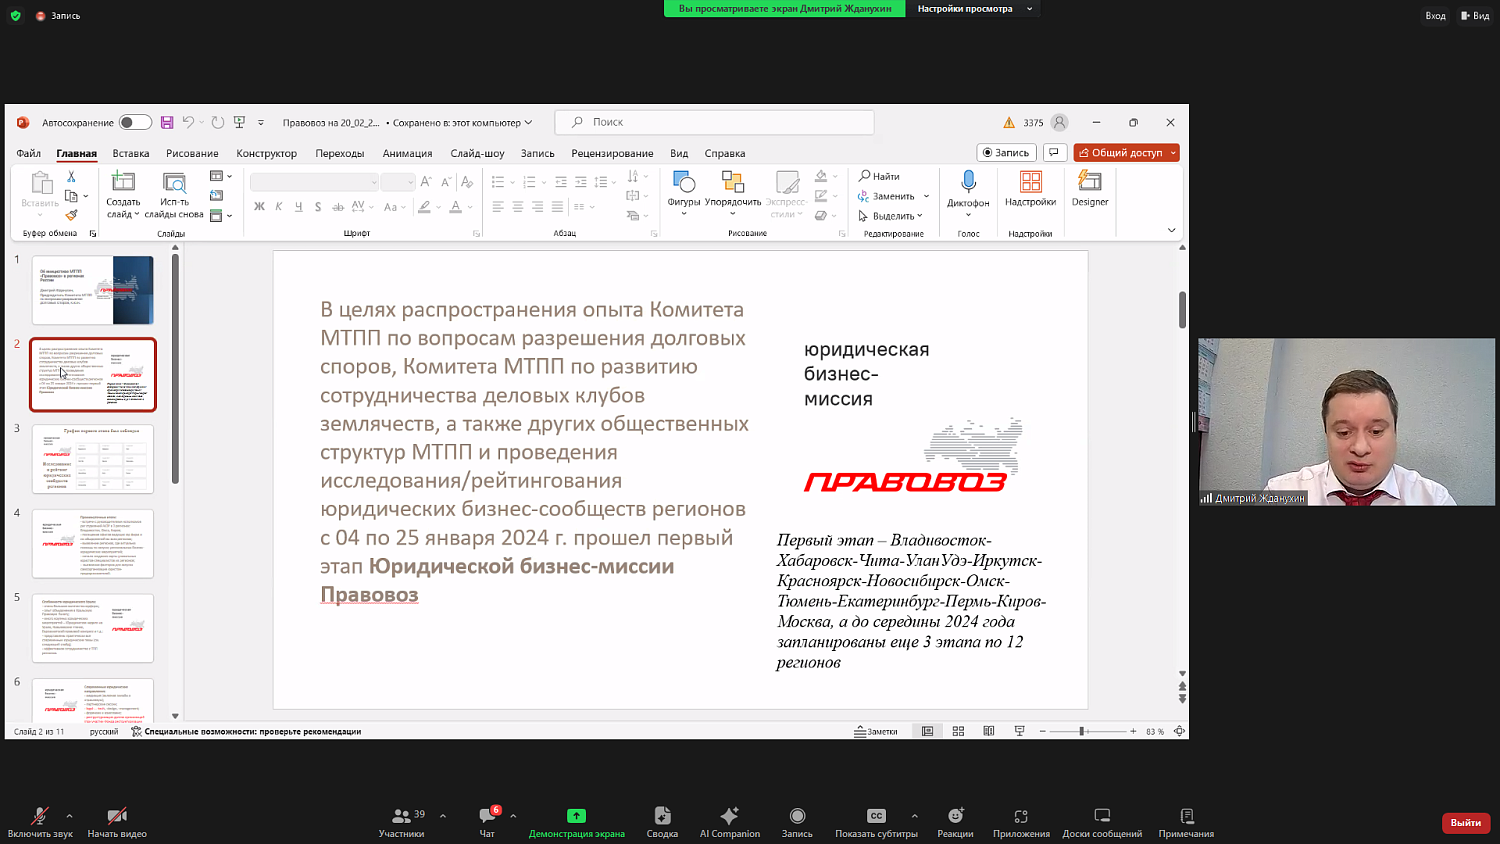Click the Диктофон microphone icon
This screenshot has height=844, width=1500.
(968, 181)
